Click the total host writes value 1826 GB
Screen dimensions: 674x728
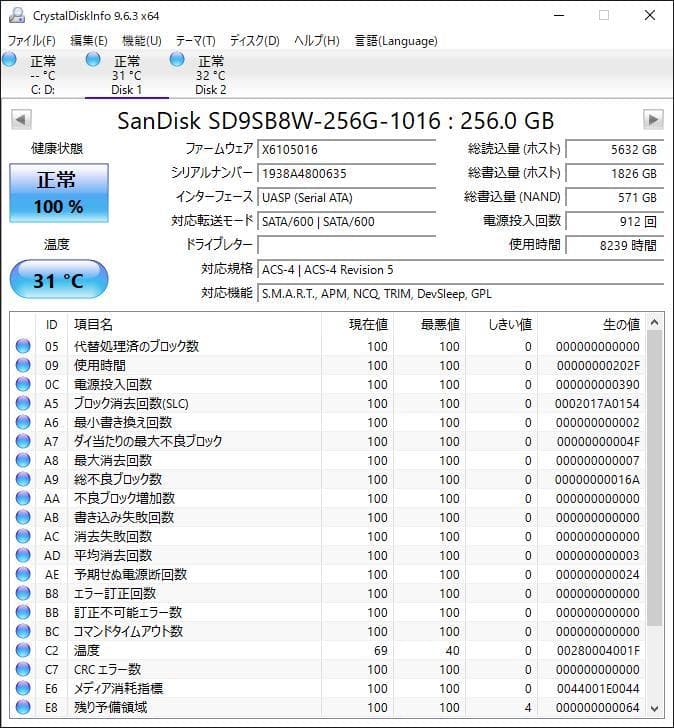pos(615,174)
